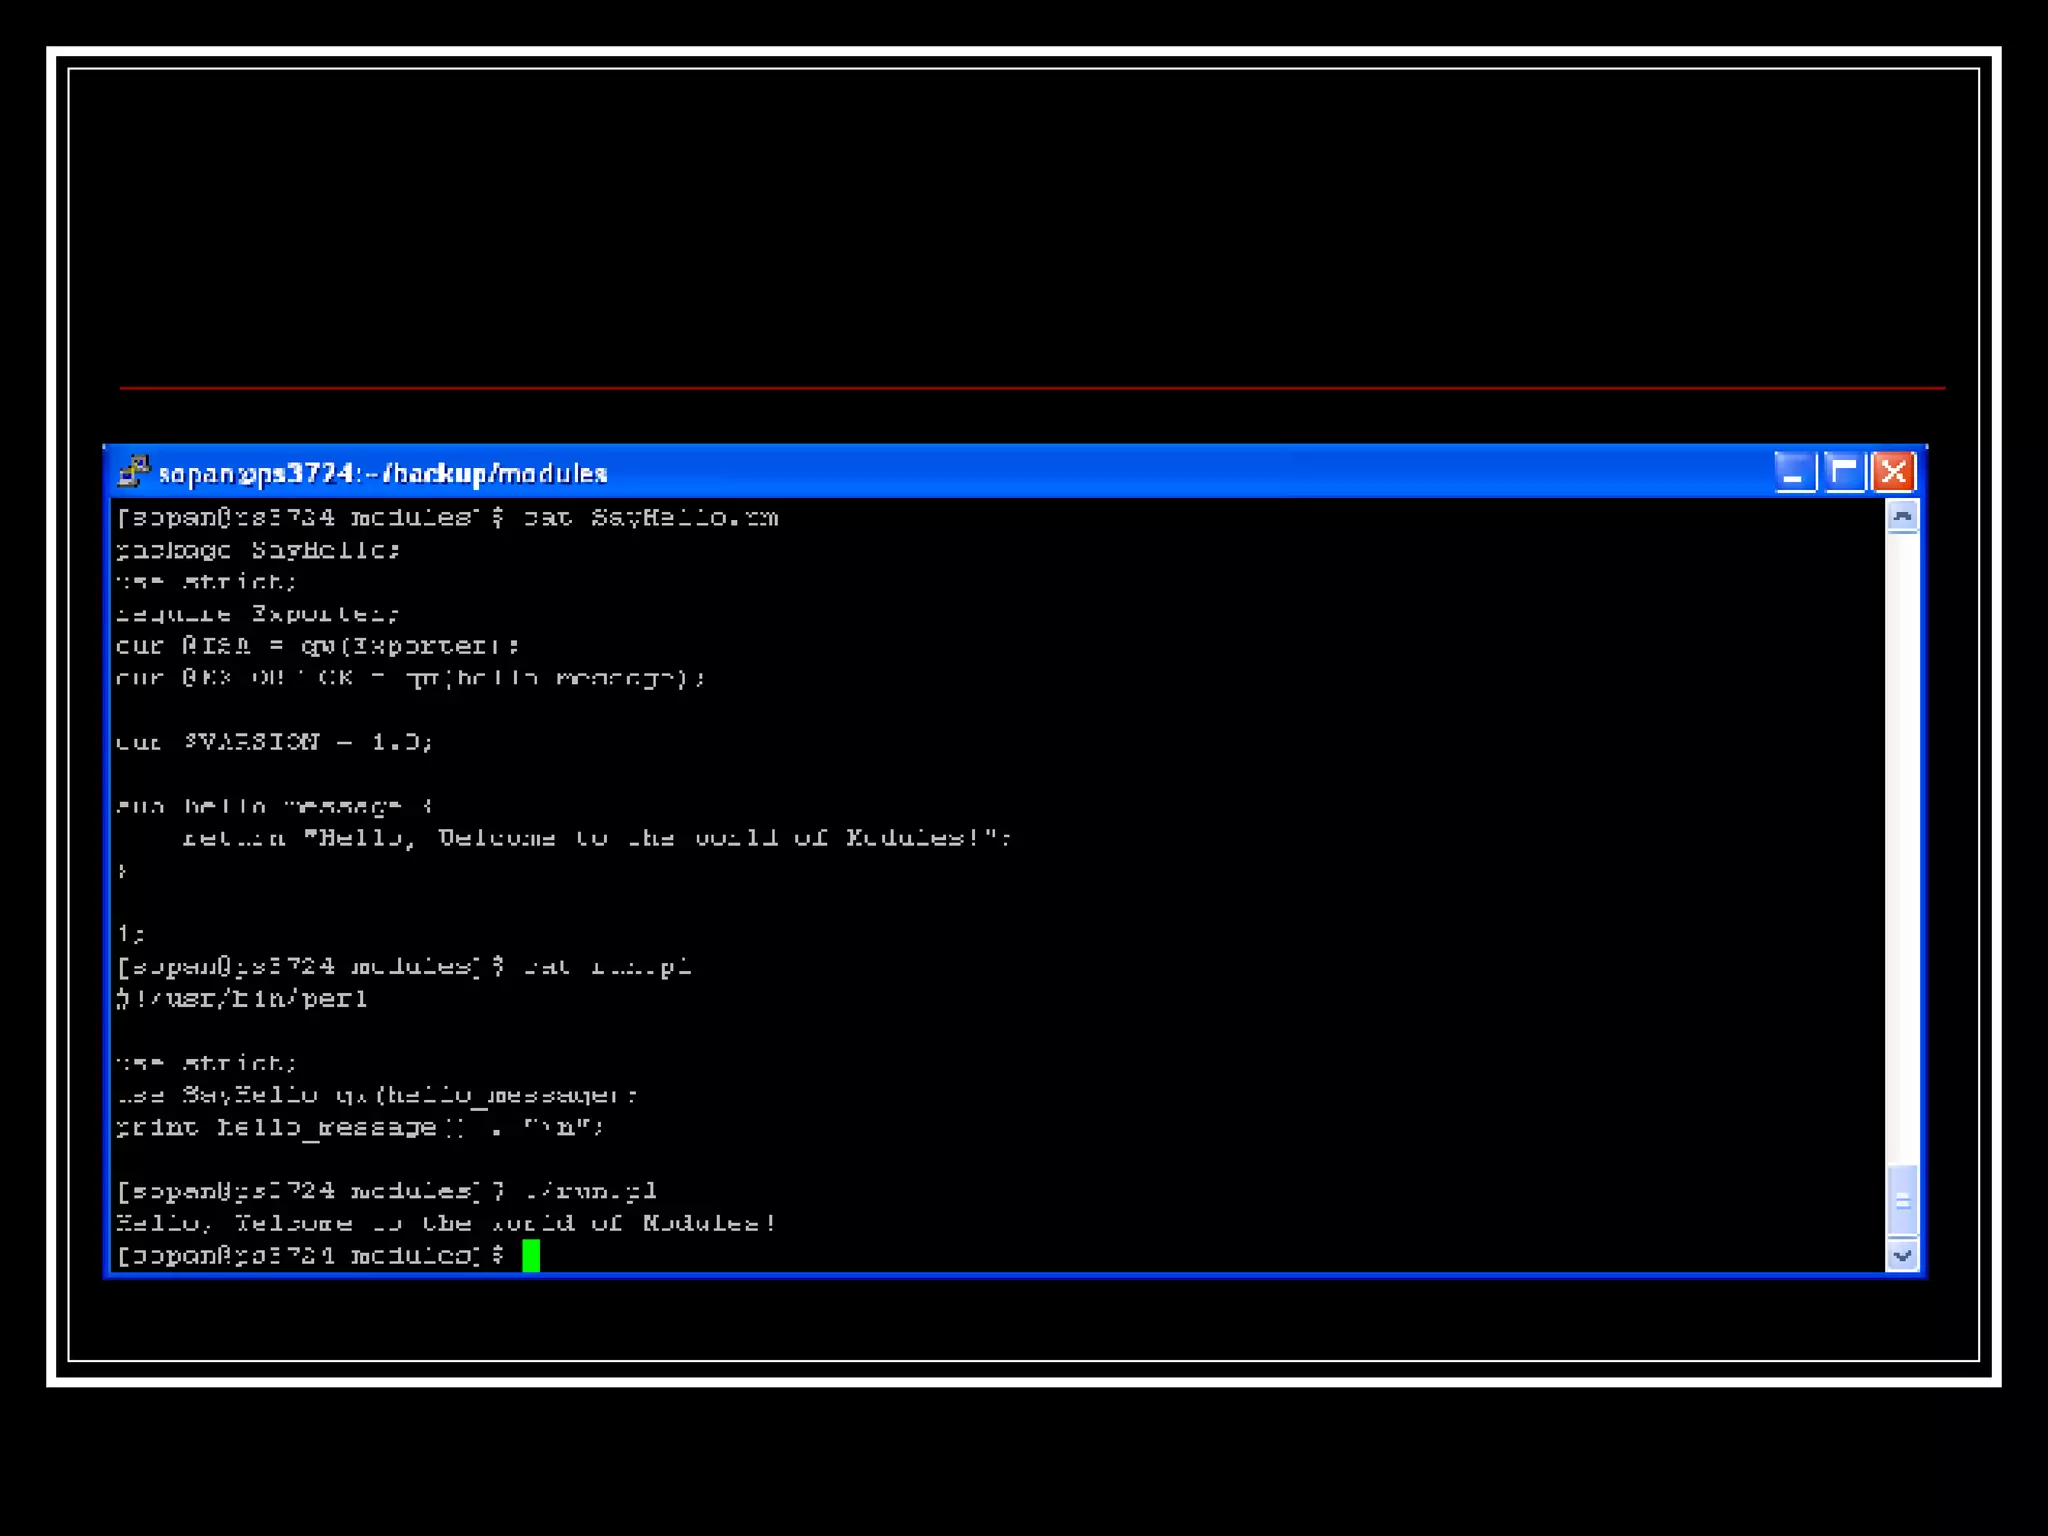
Task: Click the scrollbar down arrow
Action: [x=1902, y=1255]
